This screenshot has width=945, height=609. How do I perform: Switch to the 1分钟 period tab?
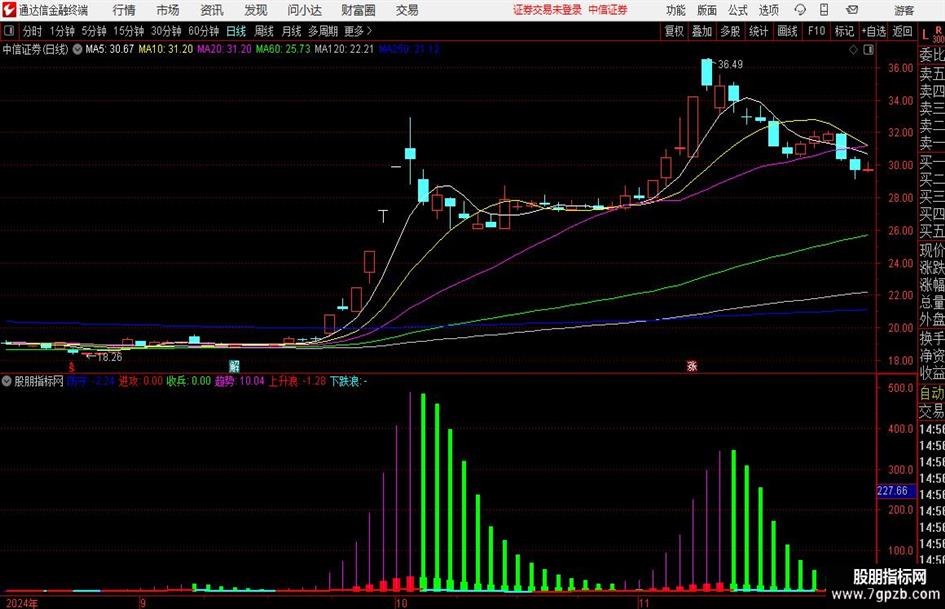click(62, 31)
